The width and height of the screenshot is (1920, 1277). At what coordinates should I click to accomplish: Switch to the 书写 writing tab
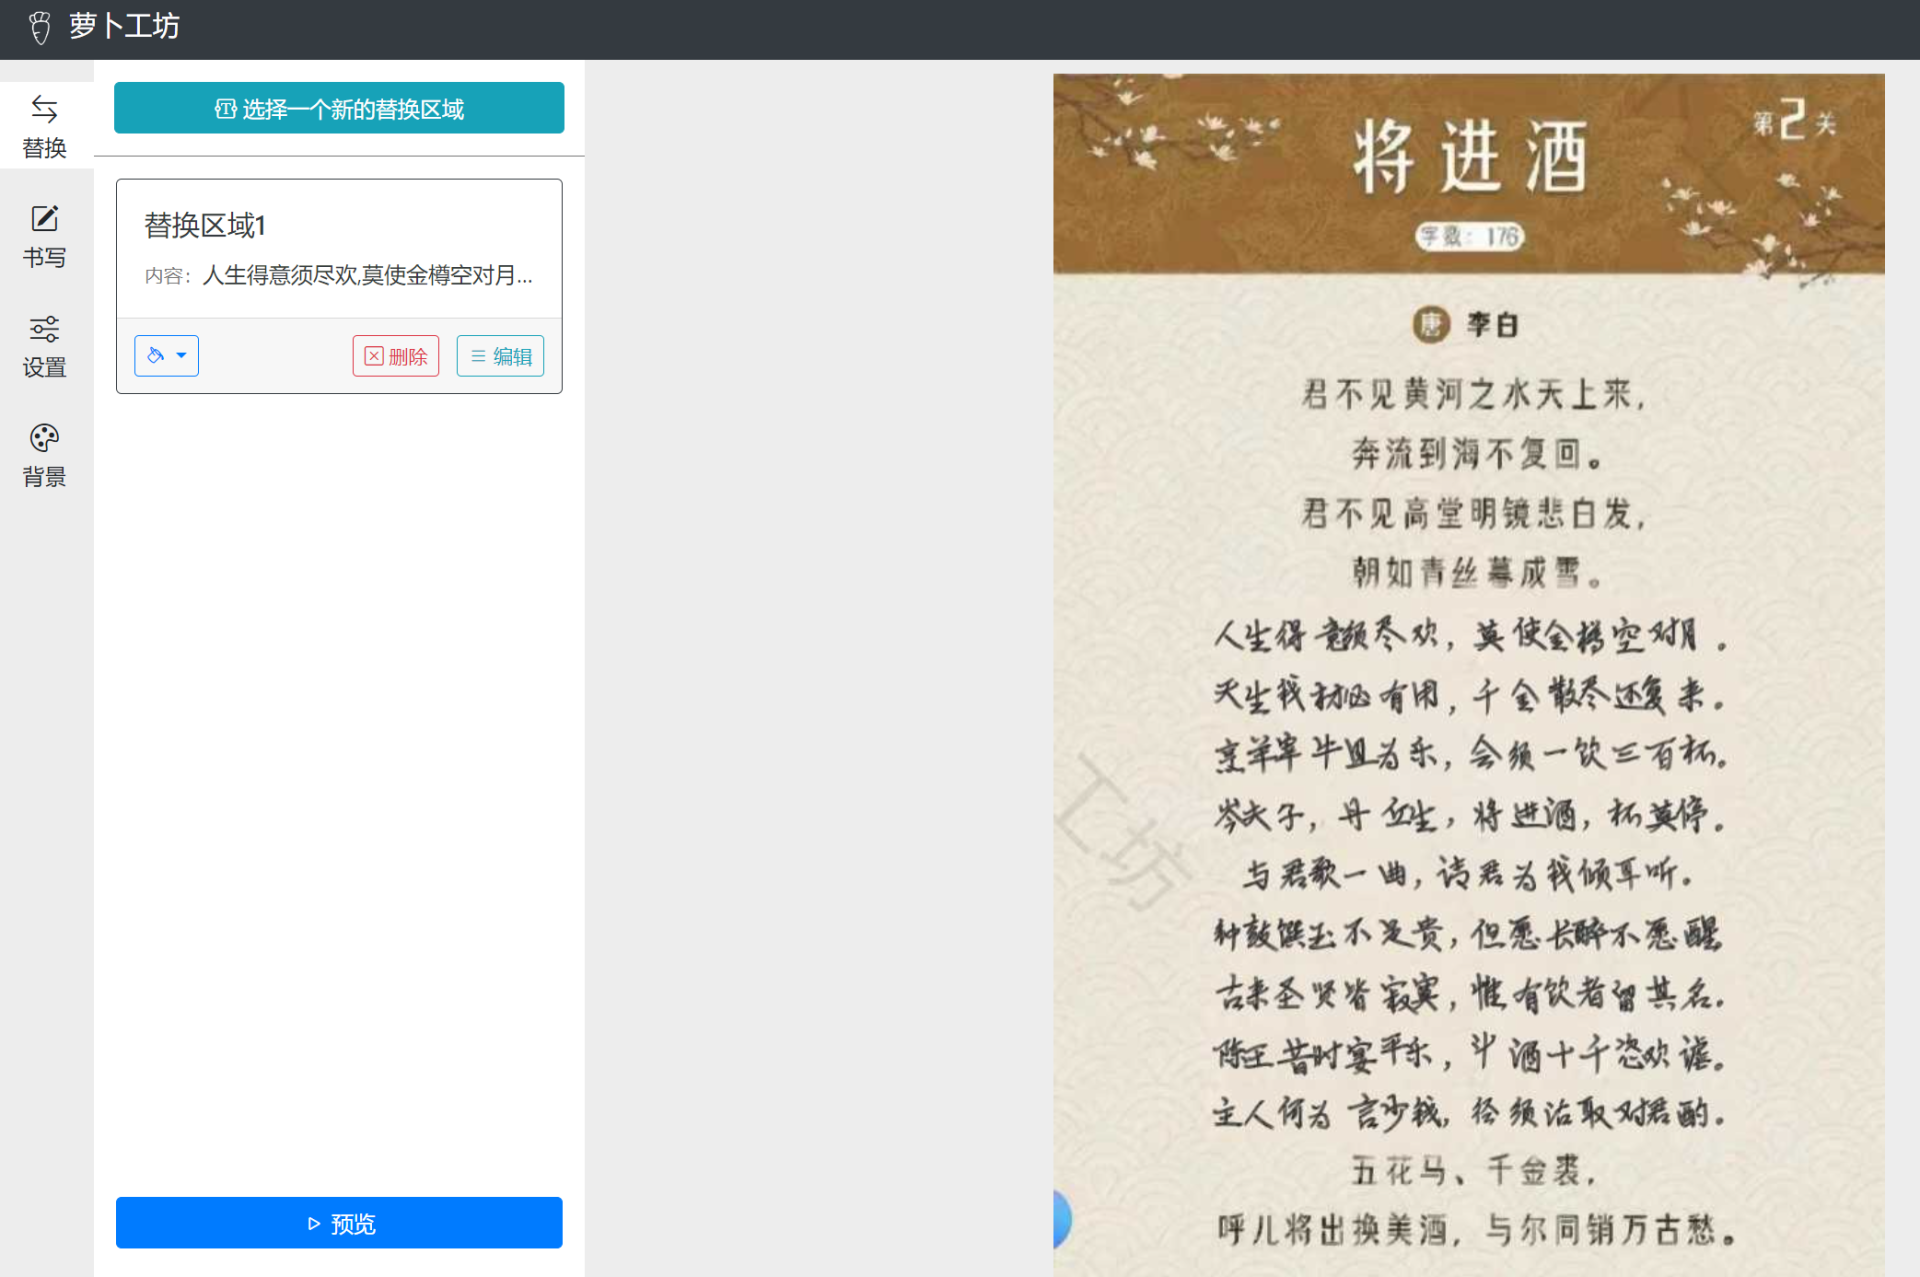pyautogui.click(x=45, y=237)
